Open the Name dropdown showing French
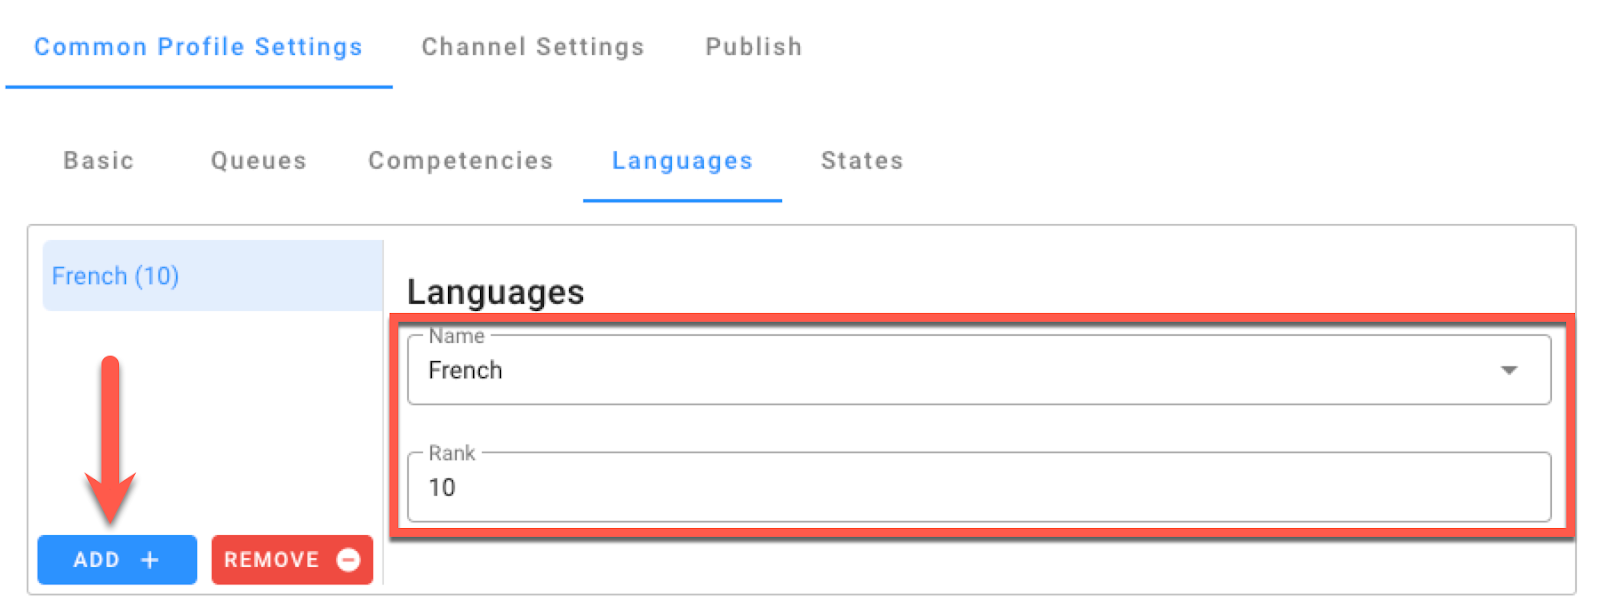This screenshot has height=615, width=1600. [979, 370]
